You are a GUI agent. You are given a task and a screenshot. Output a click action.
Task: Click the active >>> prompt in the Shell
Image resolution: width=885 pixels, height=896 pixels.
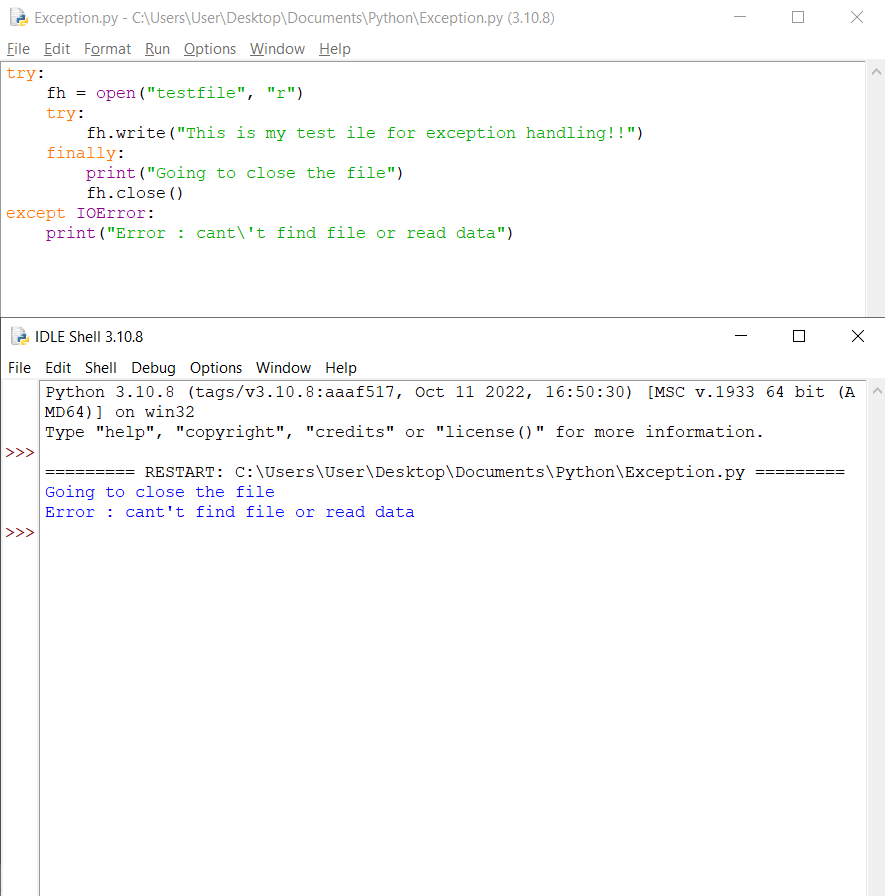click(x=18, y=532)
